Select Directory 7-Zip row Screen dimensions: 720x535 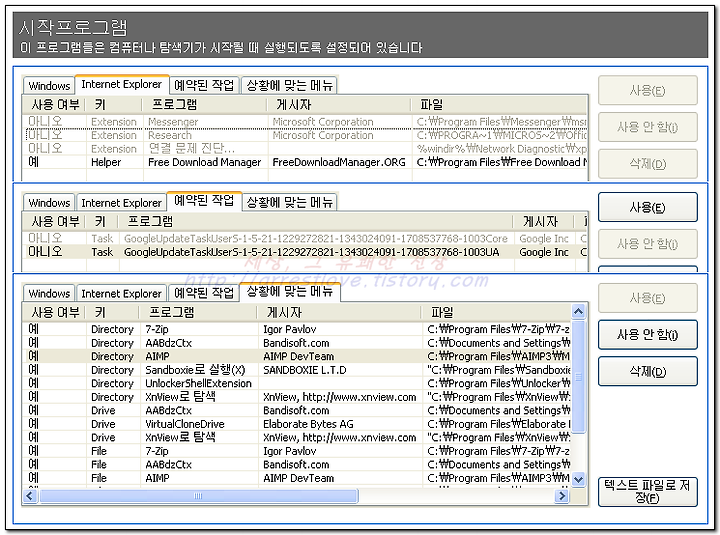[x=297, y=329]
